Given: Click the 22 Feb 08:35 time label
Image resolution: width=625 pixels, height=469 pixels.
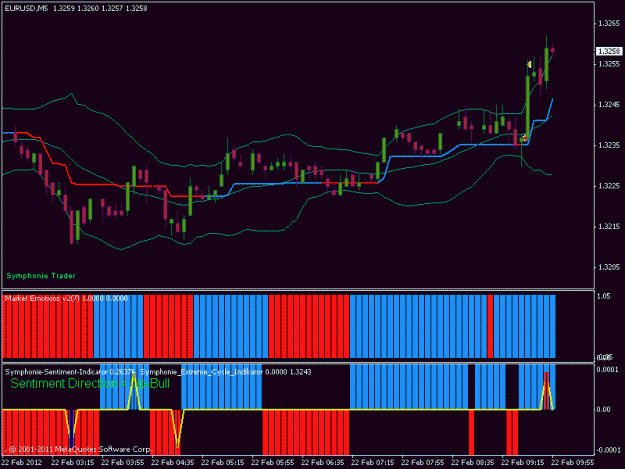Looking at the screenshot, I should tap(473, 462).
